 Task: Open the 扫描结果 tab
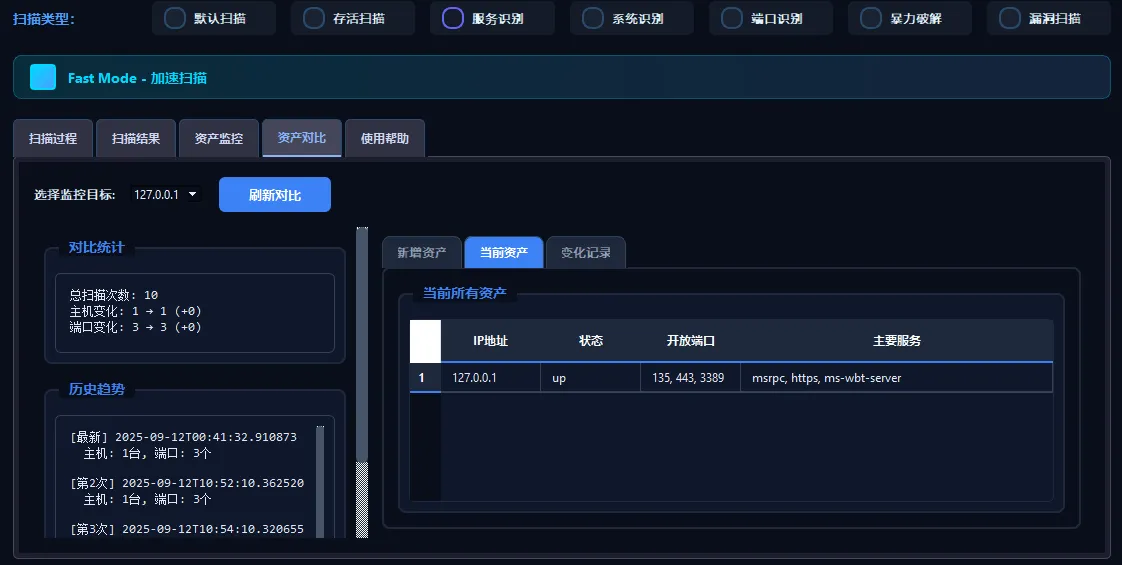click(x=136, y=139)
